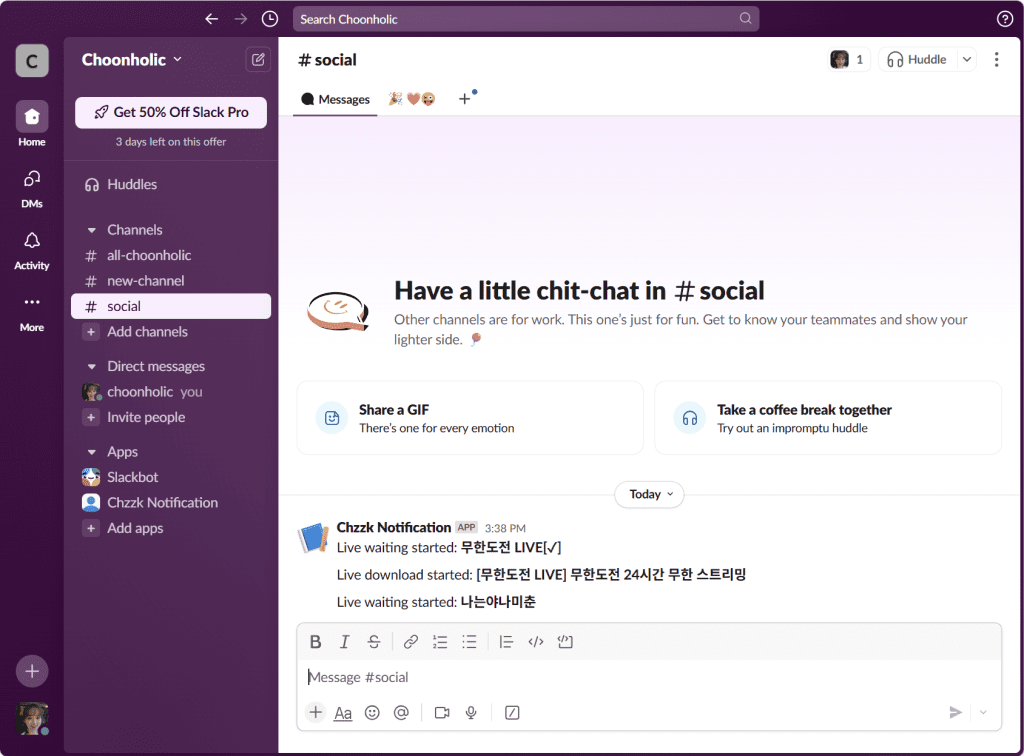Viewport: 1024px width, 756px height.
Task: Open the Huddle options dropdown arrow
Action: tap(967, 59)
